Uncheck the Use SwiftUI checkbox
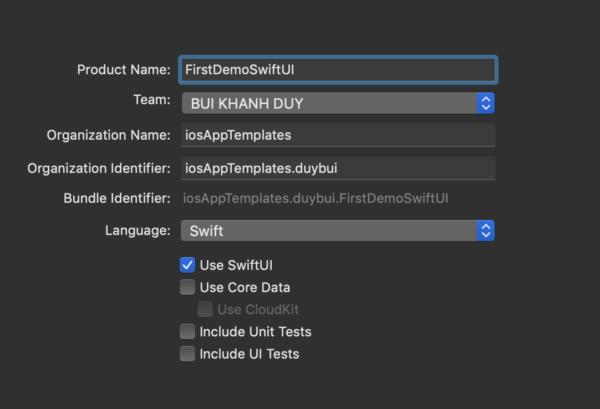Image resolution: width=600 pixels, height=409 pixels. 187,265
